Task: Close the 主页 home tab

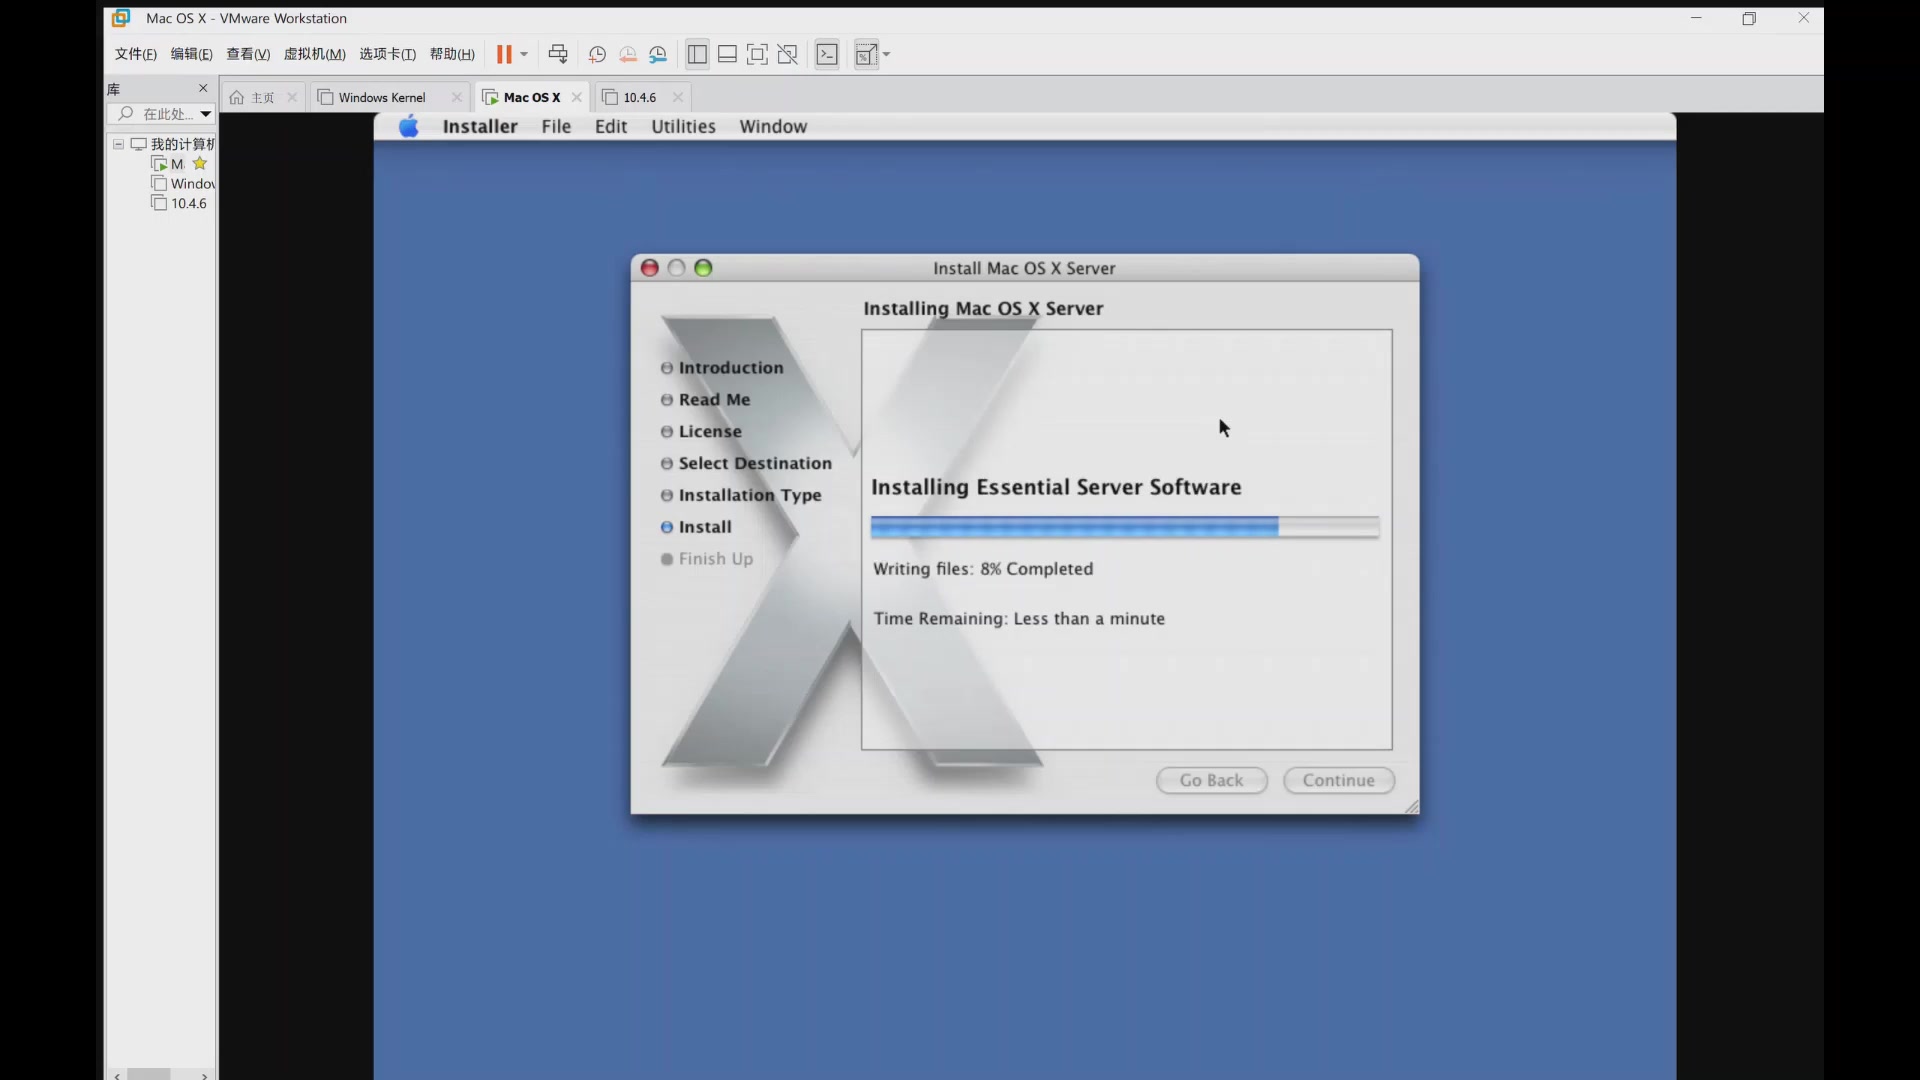Action: [292, 97]
